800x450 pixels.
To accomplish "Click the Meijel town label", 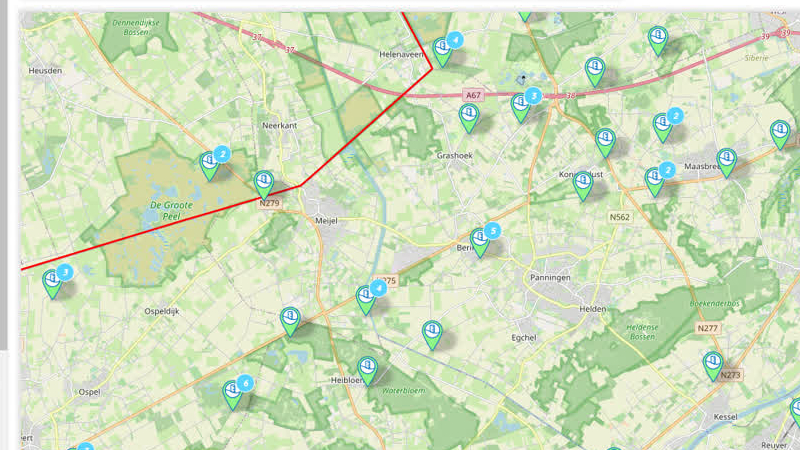I will click(326, 221).
